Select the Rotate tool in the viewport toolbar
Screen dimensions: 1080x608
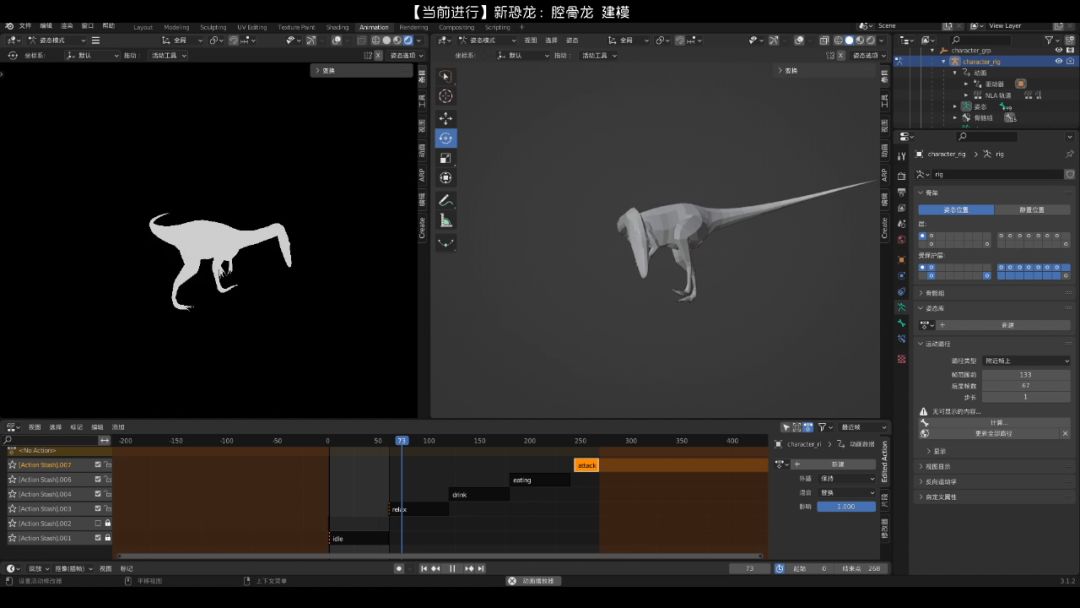445,138
